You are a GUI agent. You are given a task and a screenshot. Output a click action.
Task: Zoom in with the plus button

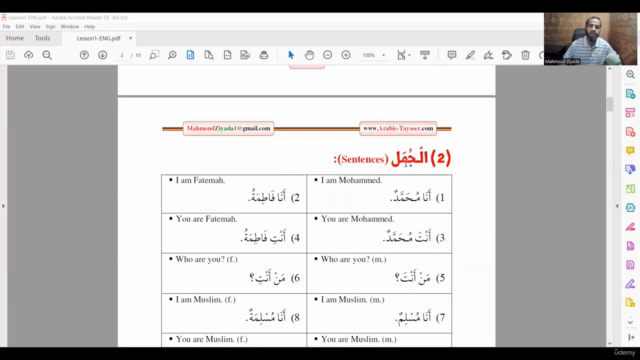click(346, 55)
